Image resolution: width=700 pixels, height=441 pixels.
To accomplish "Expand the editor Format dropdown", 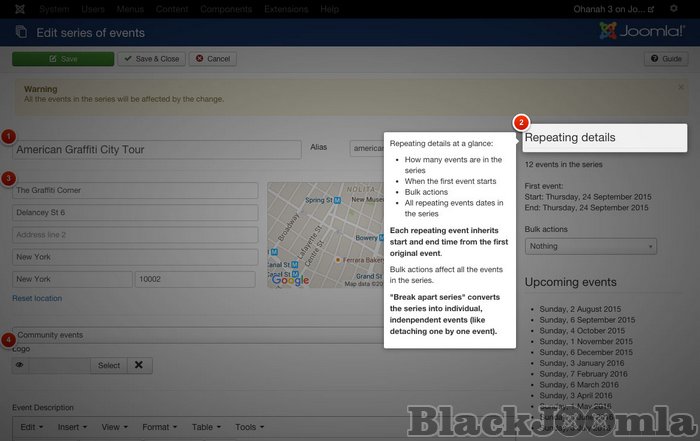I will click(160, 427).
